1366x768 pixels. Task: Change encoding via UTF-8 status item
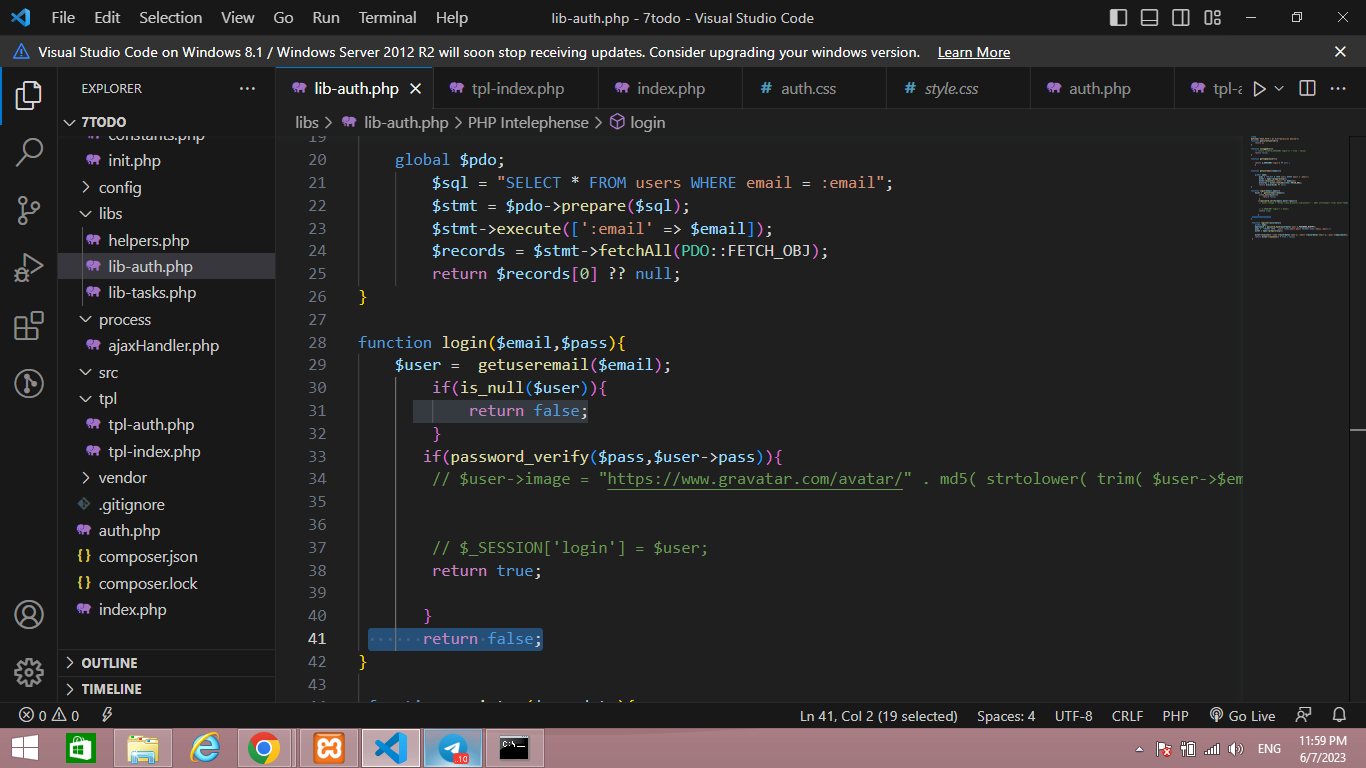point(1074,716)
